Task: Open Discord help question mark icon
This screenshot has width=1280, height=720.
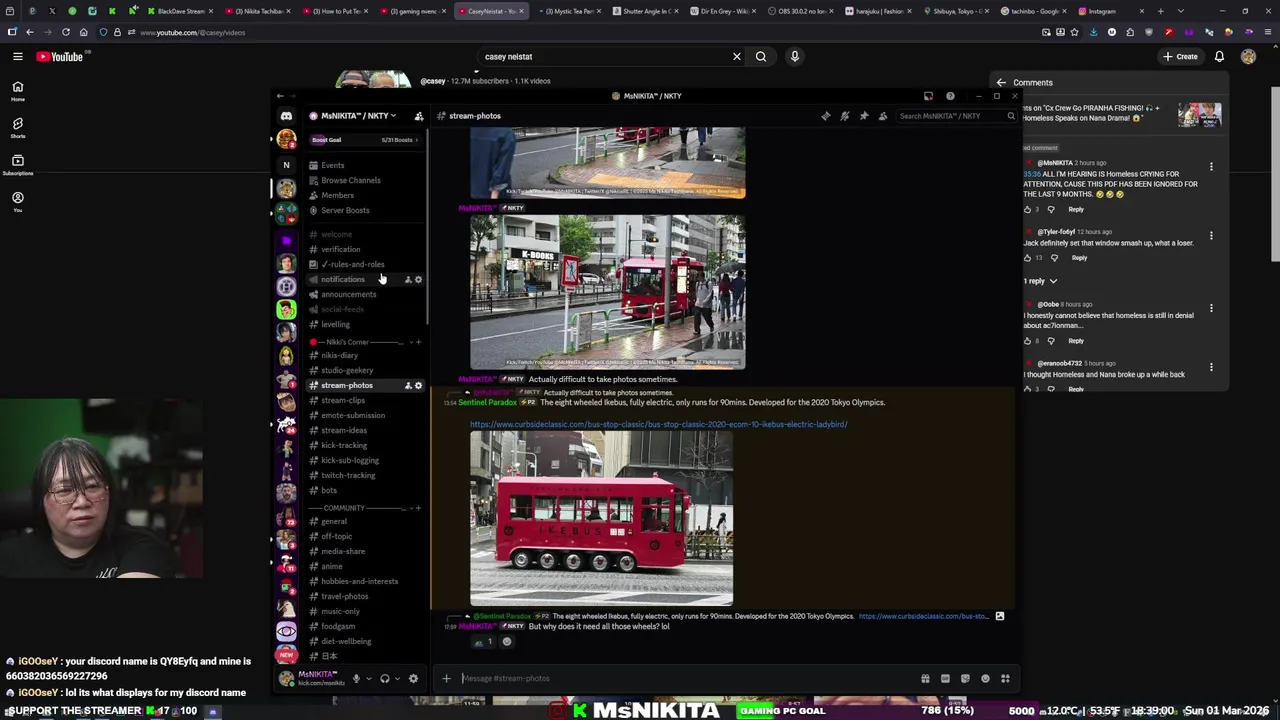Action: 950,96
